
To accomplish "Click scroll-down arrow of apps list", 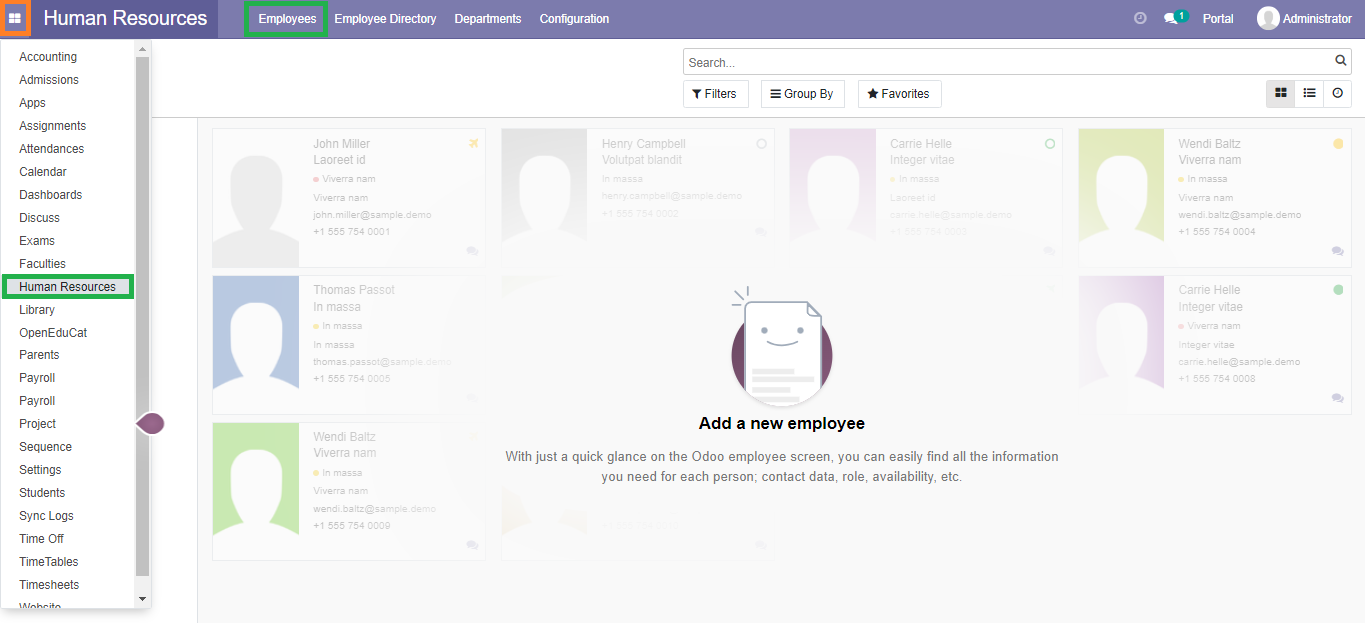I will pos(142,598).
